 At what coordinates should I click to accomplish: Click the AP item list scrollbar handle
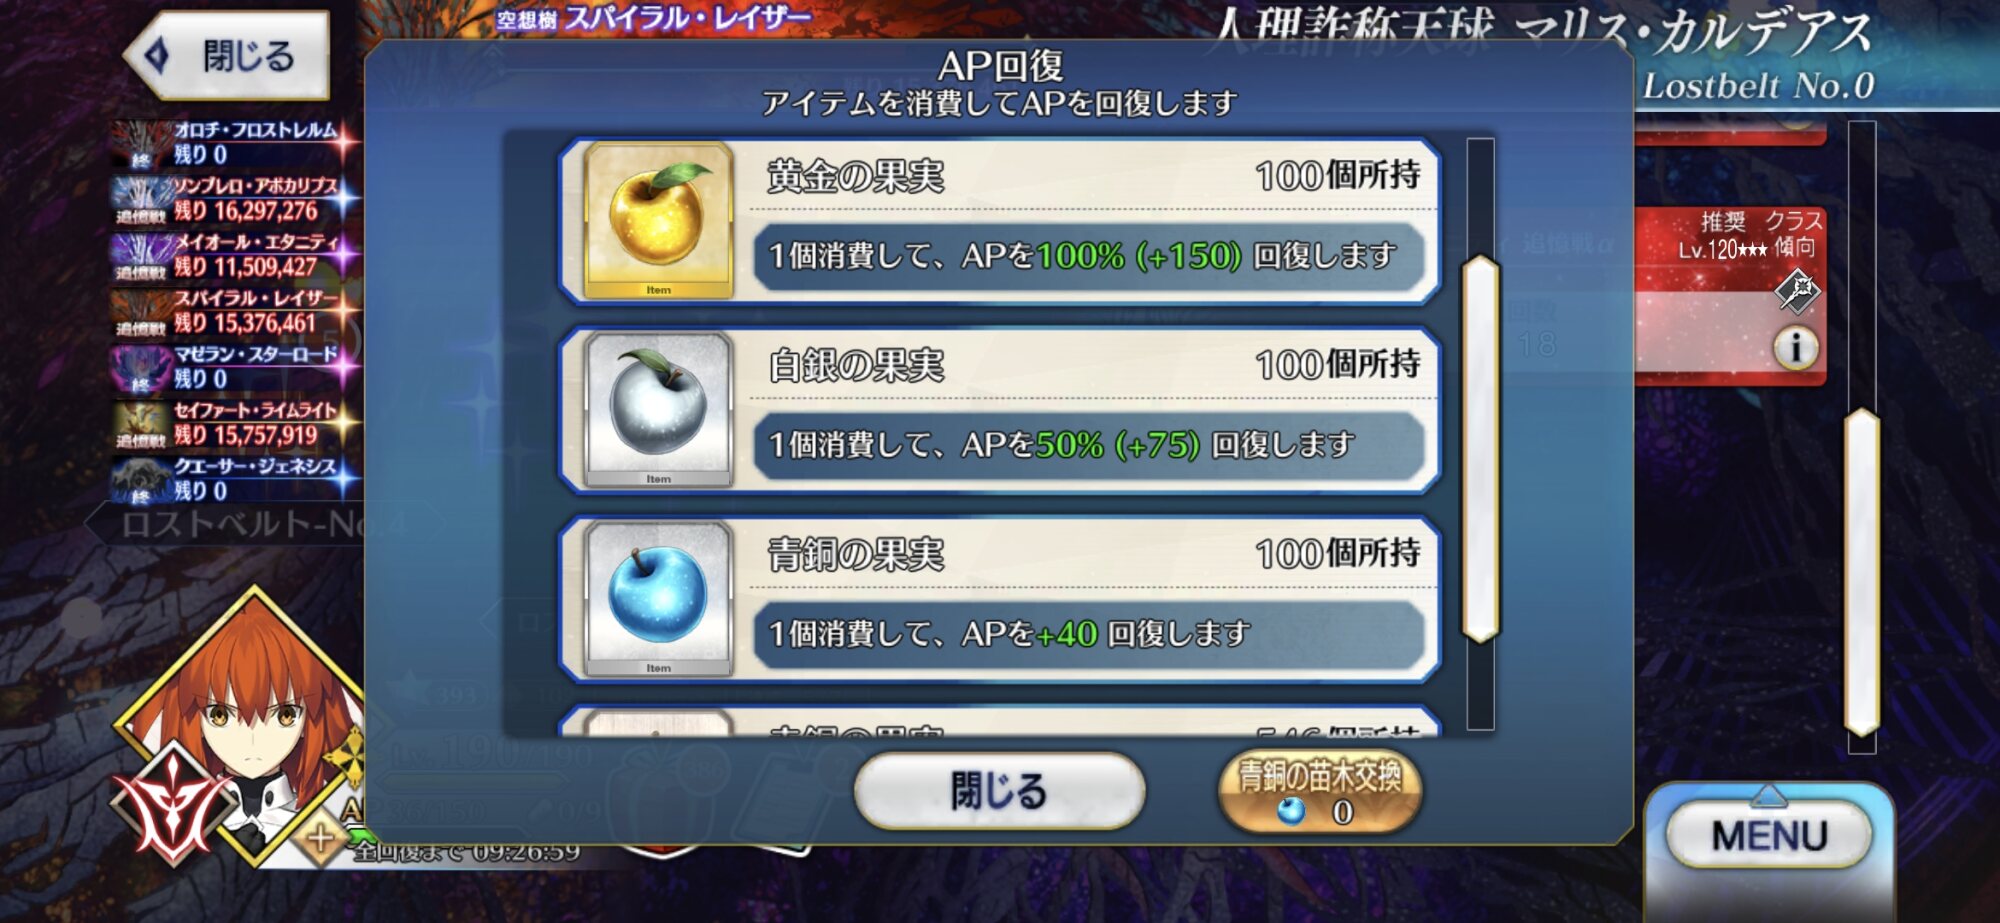1480,449
